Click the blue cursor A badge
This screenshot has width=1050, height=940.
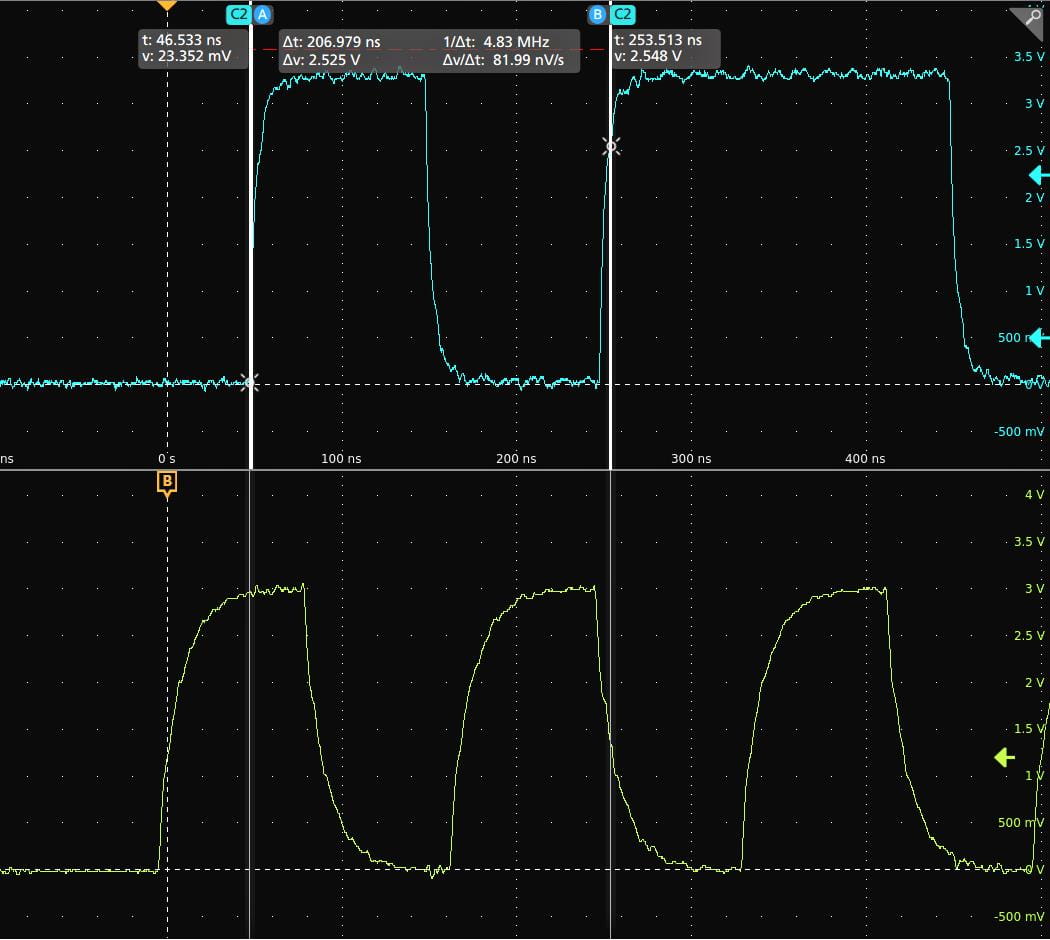(x=263, y=14)
